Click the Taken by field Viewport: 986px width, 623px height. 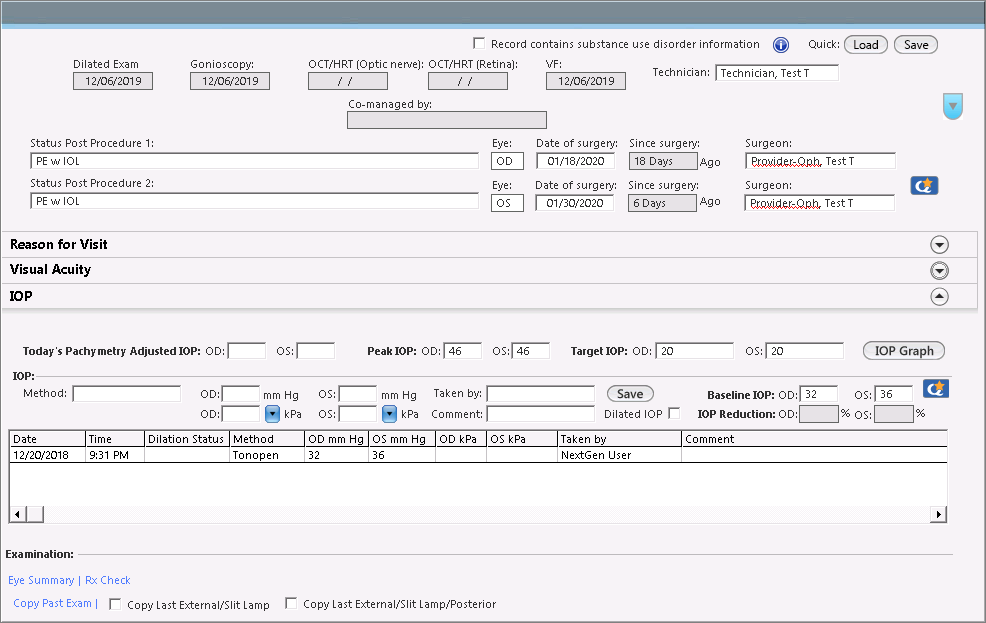[x=541, y=394]
